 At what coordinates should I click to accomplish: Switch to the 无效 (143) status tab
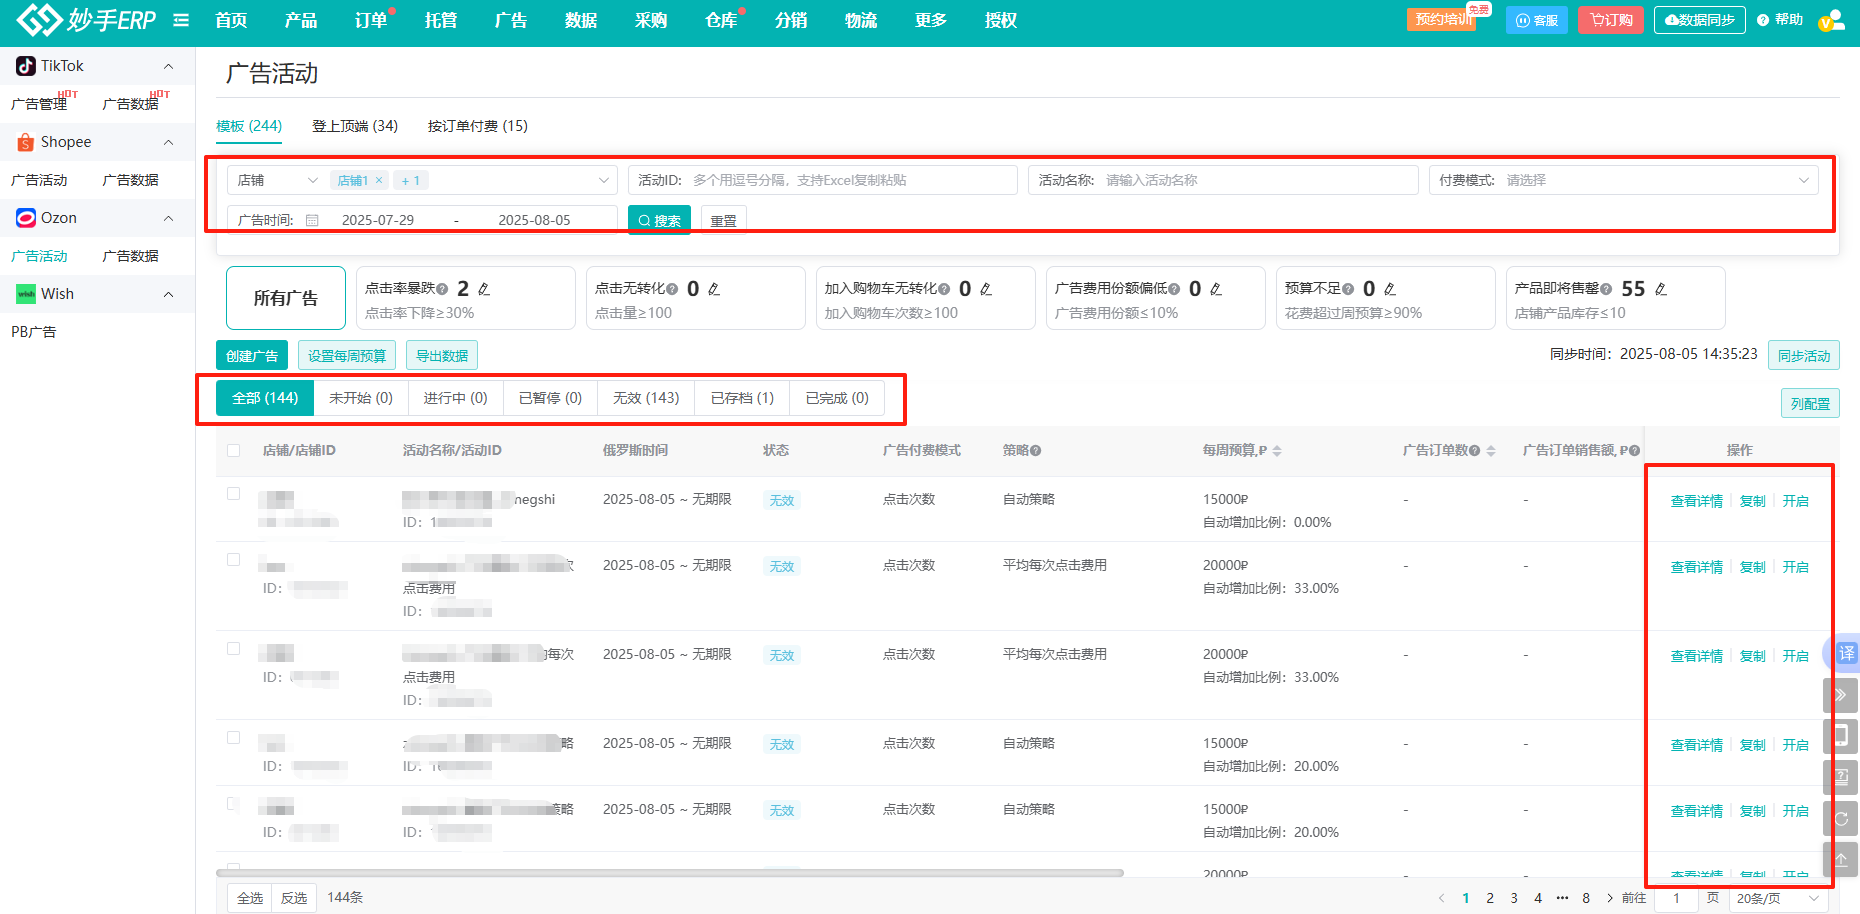pos(646,398)
